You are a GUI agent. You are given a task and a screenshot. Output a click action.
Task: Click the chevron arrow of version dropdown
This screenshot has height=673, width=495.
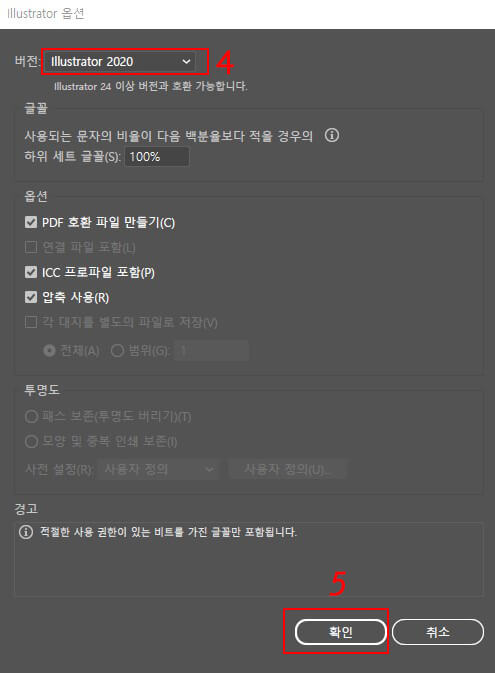click(186, 62)
